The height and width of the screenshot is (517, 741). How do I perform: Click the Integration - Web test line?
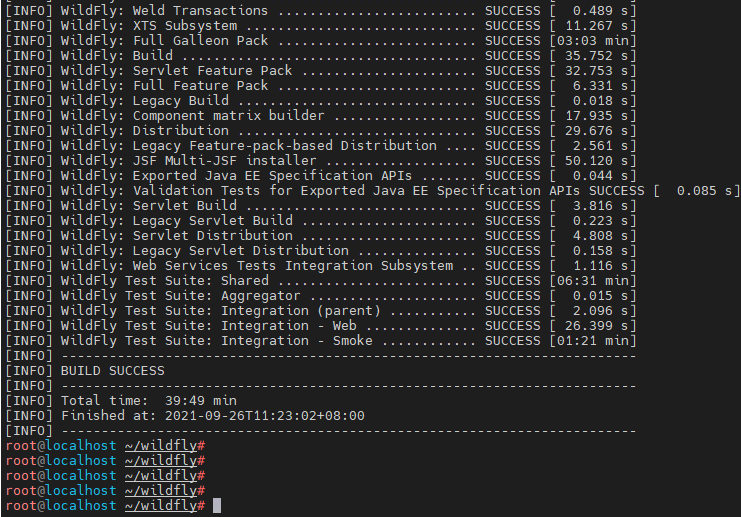click(x=321, y=326)
